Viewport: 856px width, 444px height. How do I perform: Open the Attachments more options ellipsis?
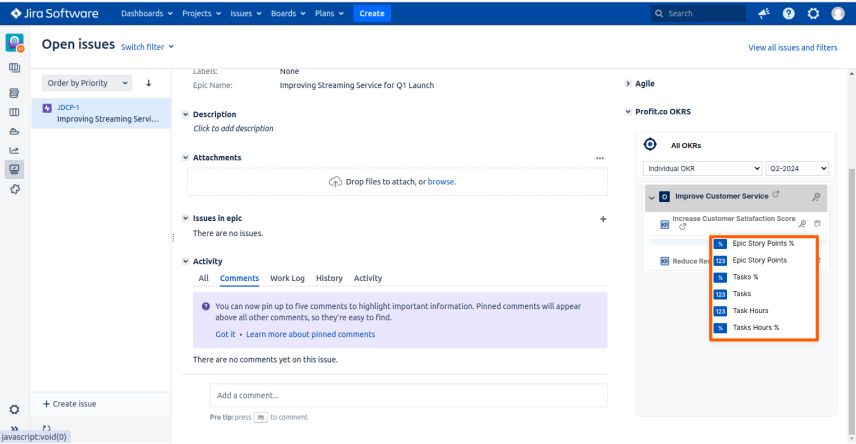click(599, 158)
